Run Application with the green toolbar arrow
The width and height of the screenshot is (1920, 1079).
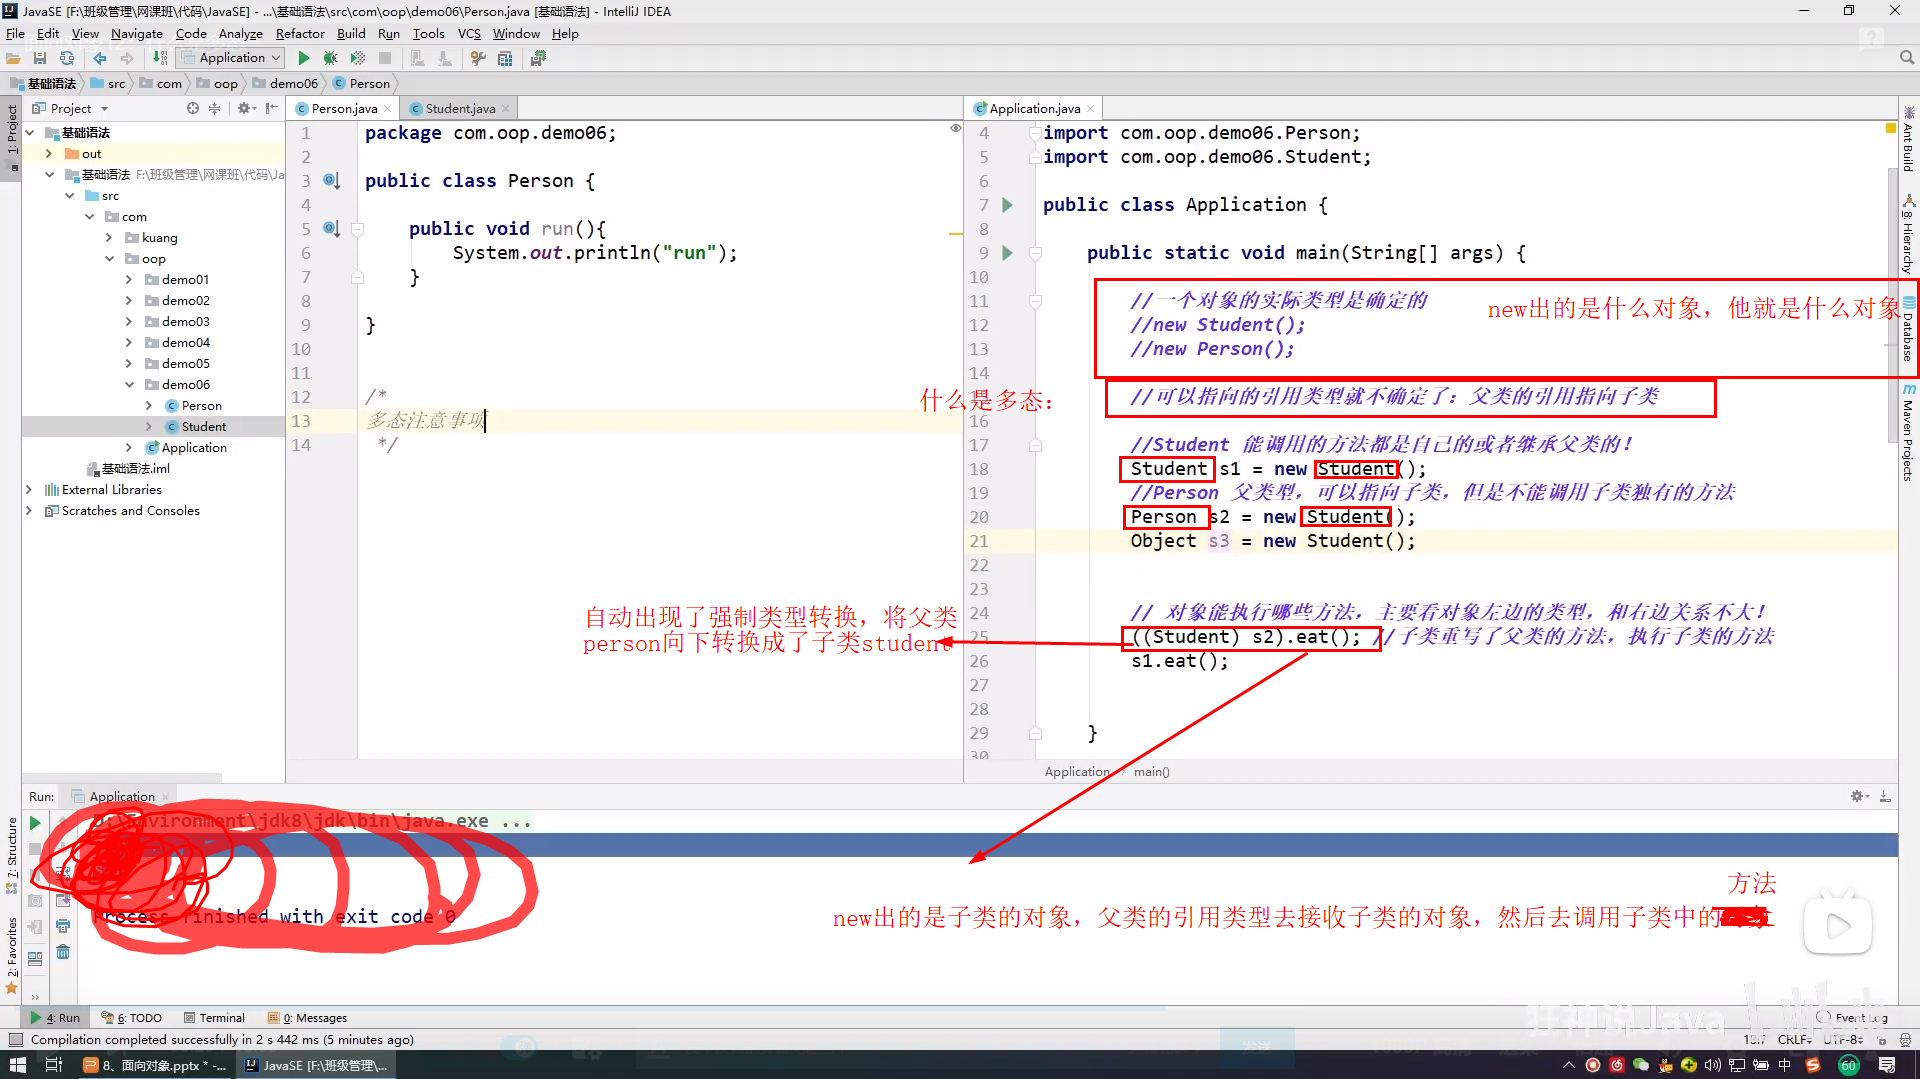pyautogui.click(x=304, y=58)
